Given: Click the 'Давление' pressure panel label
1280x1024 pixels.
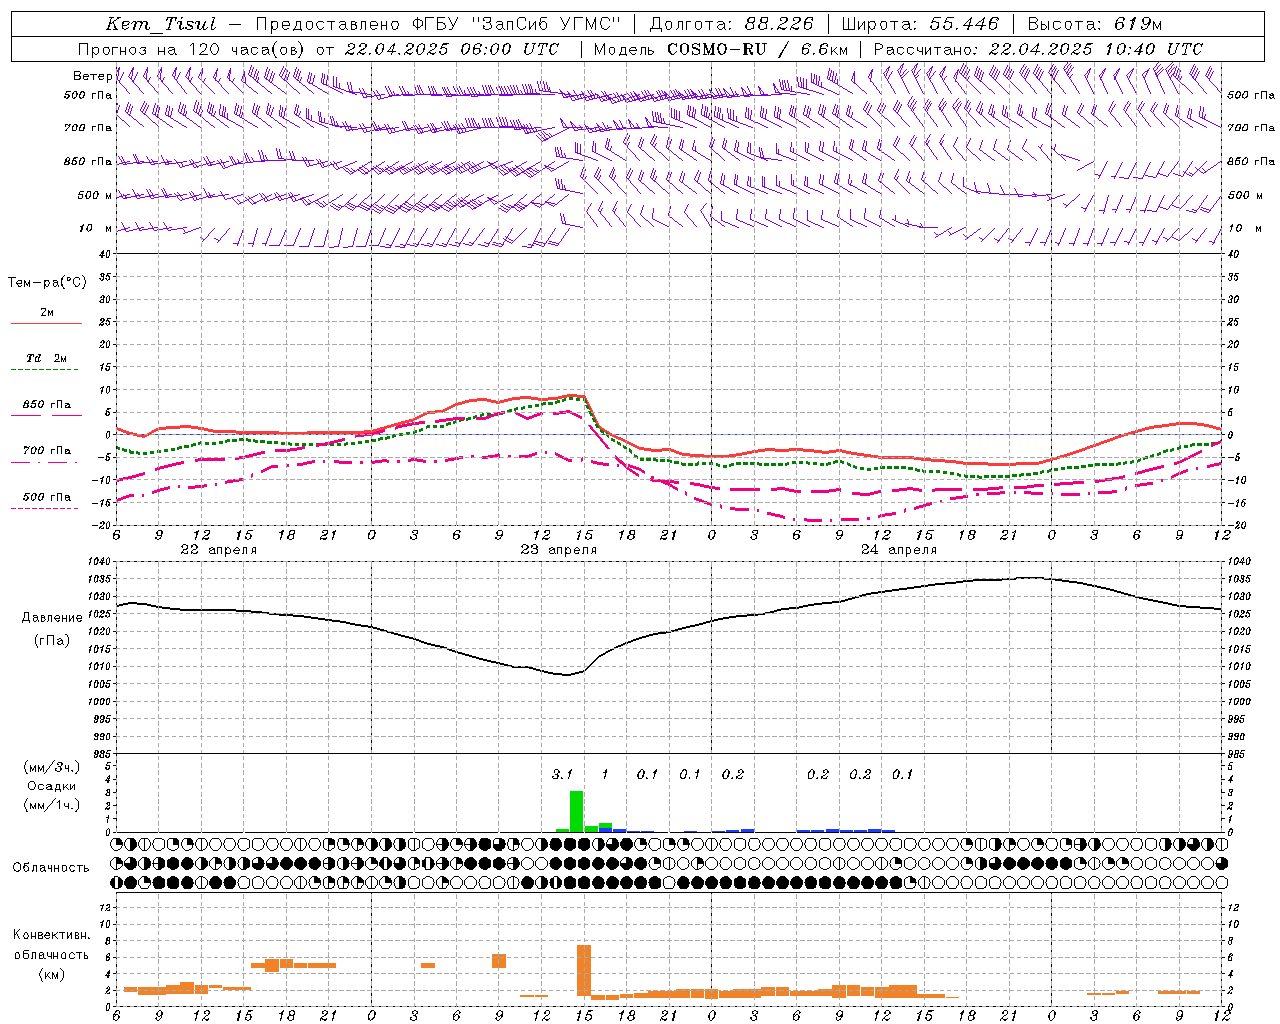Looking at the screenshot, I should tap(52, 618).
